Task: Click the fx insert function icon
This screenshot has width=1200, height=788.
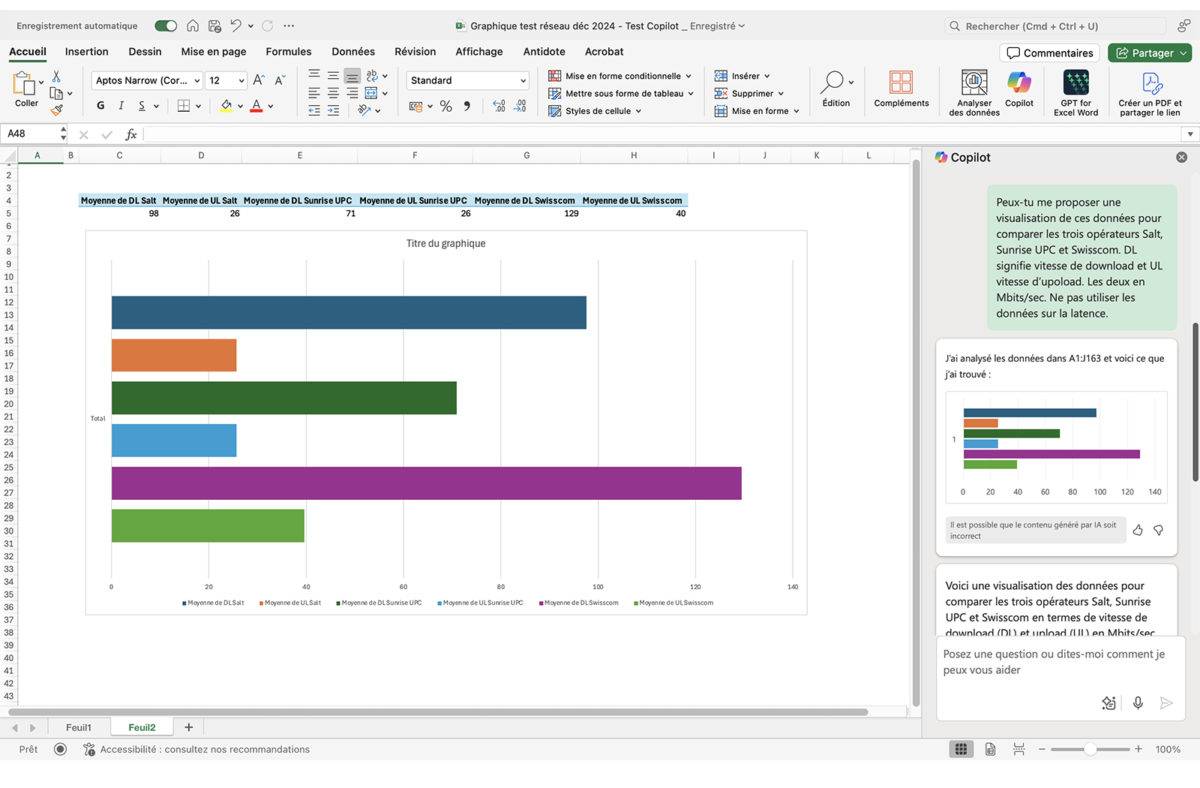Action: (131, 134)
